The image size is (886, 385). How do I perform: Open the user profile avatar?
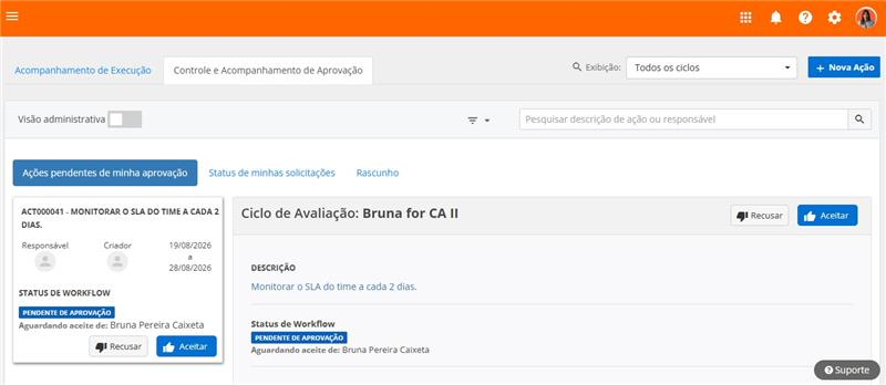click(x=866, y=18)
